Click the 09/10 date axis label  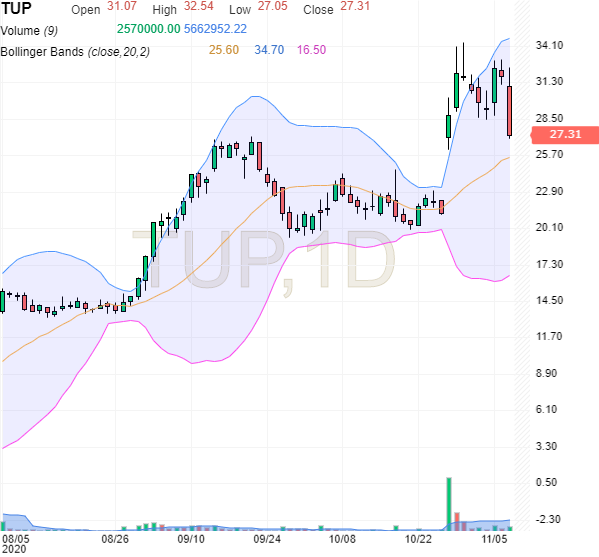point(191,539)
